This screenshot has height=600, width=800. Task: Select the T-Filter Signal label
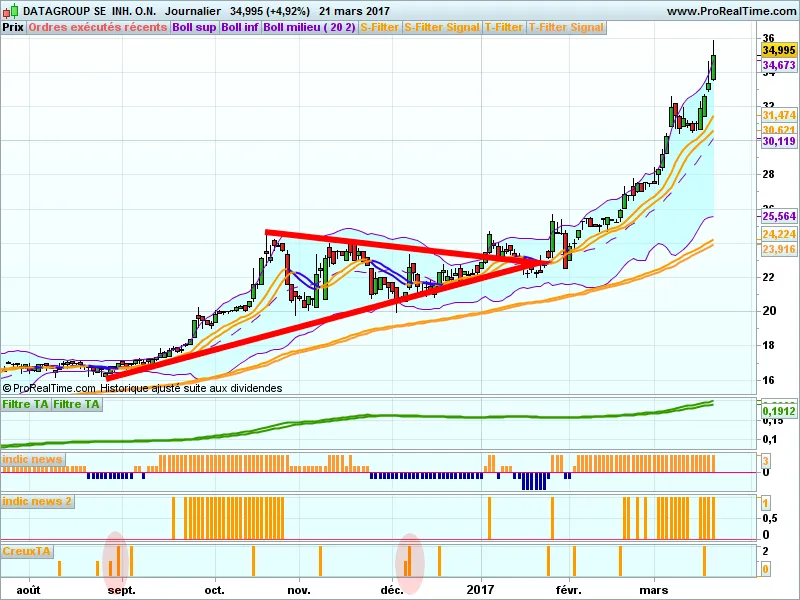point(566,27)
